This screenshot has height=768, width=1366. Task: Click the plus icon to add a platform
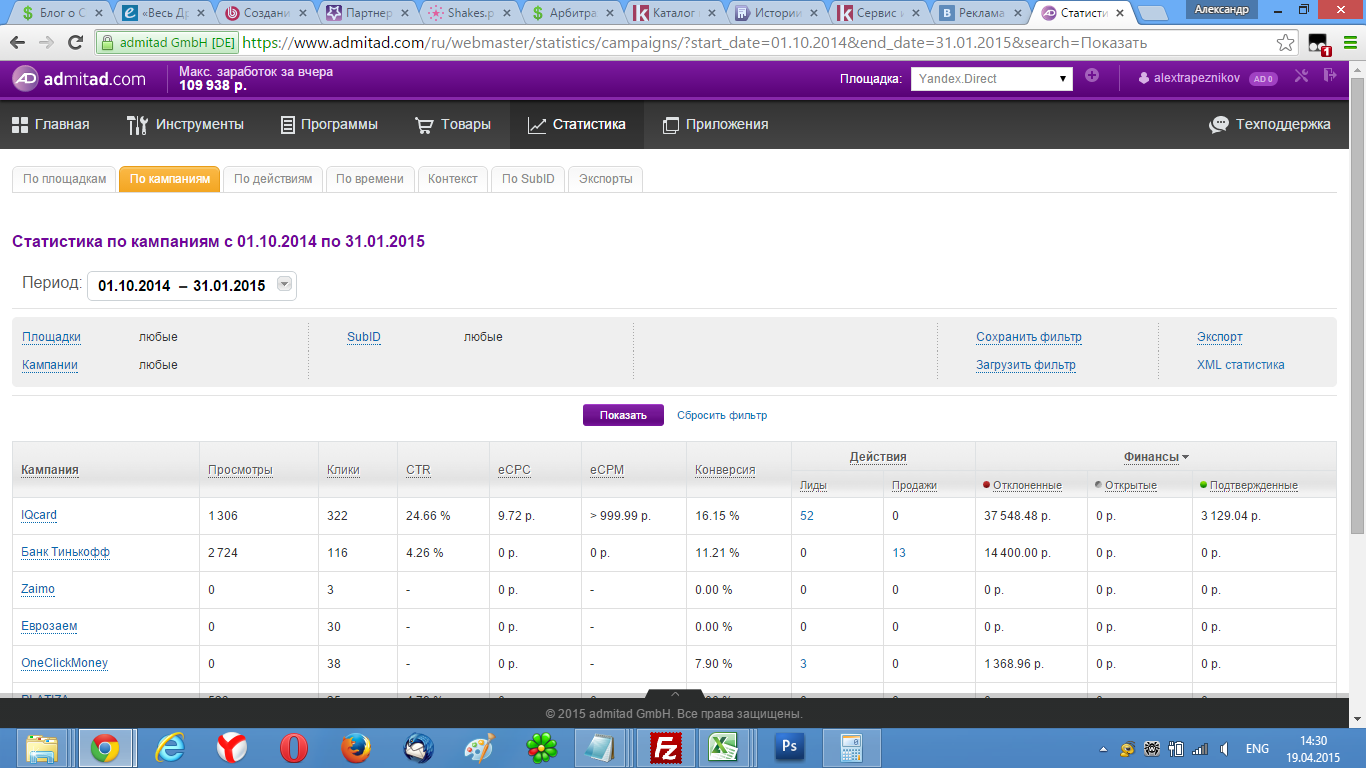[x=1092, y=76]
